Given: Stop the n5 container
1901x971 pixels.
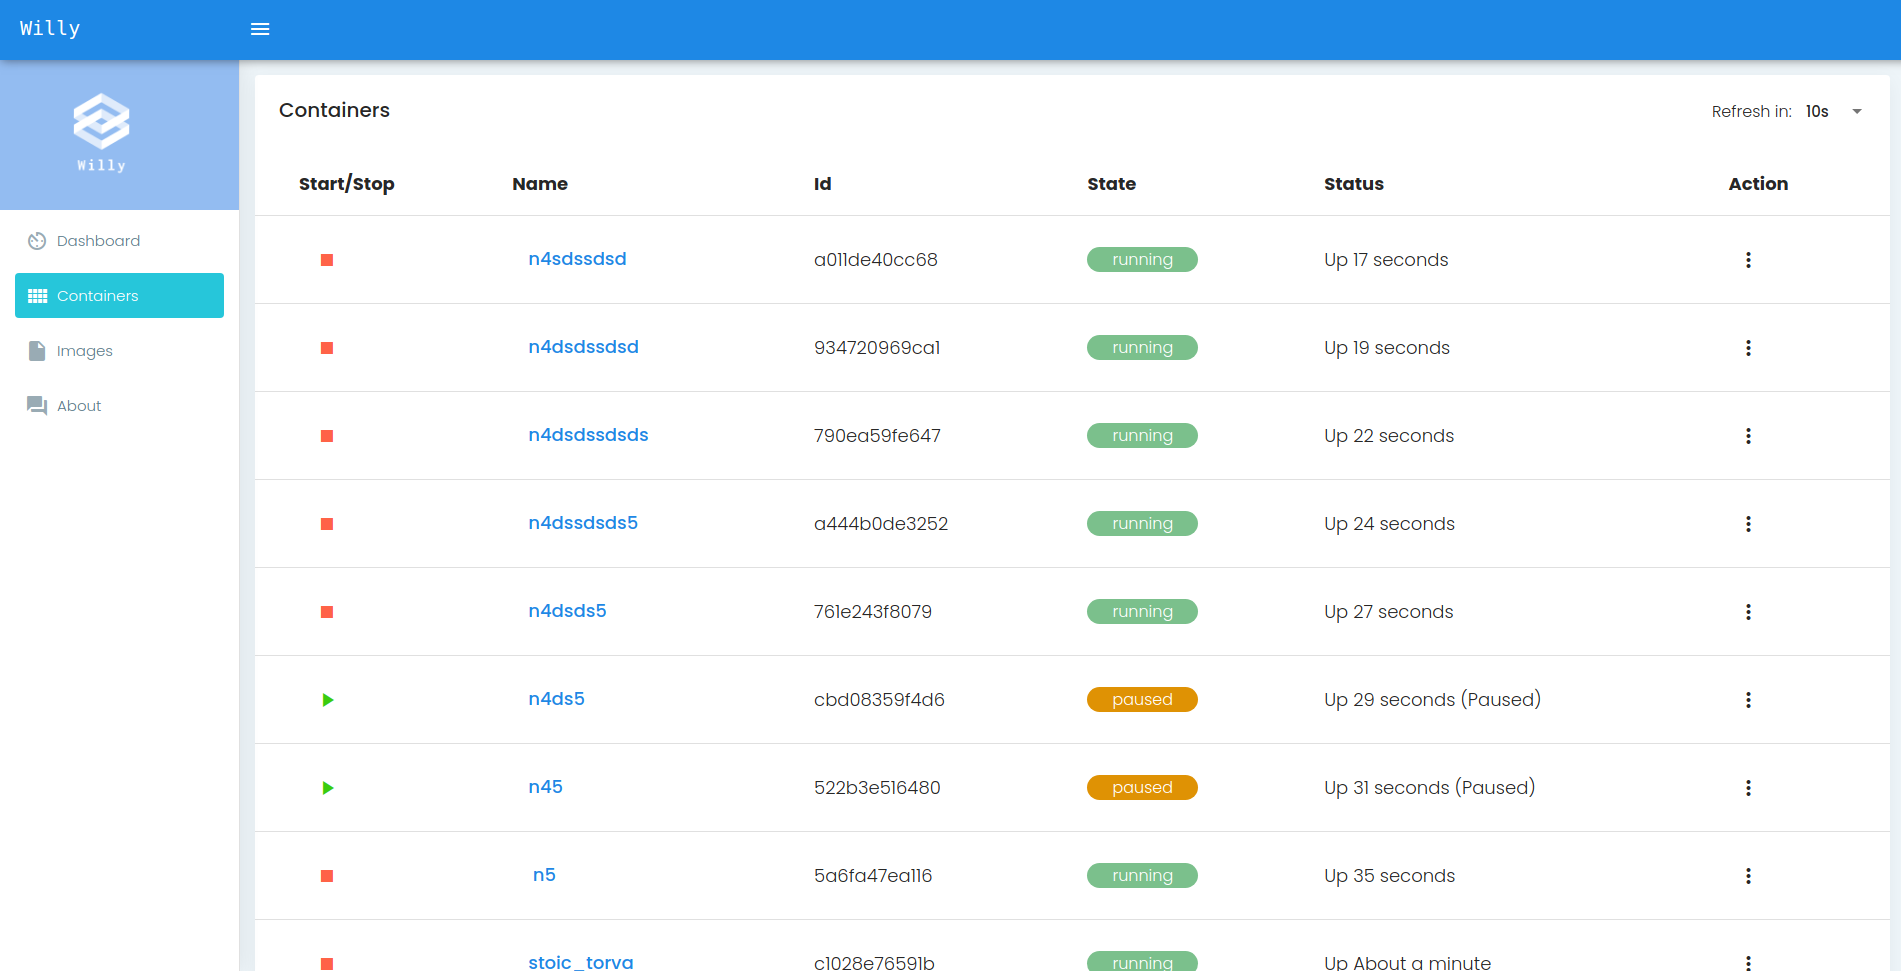Looking at the screenshot, I should [x=327, y=876].
